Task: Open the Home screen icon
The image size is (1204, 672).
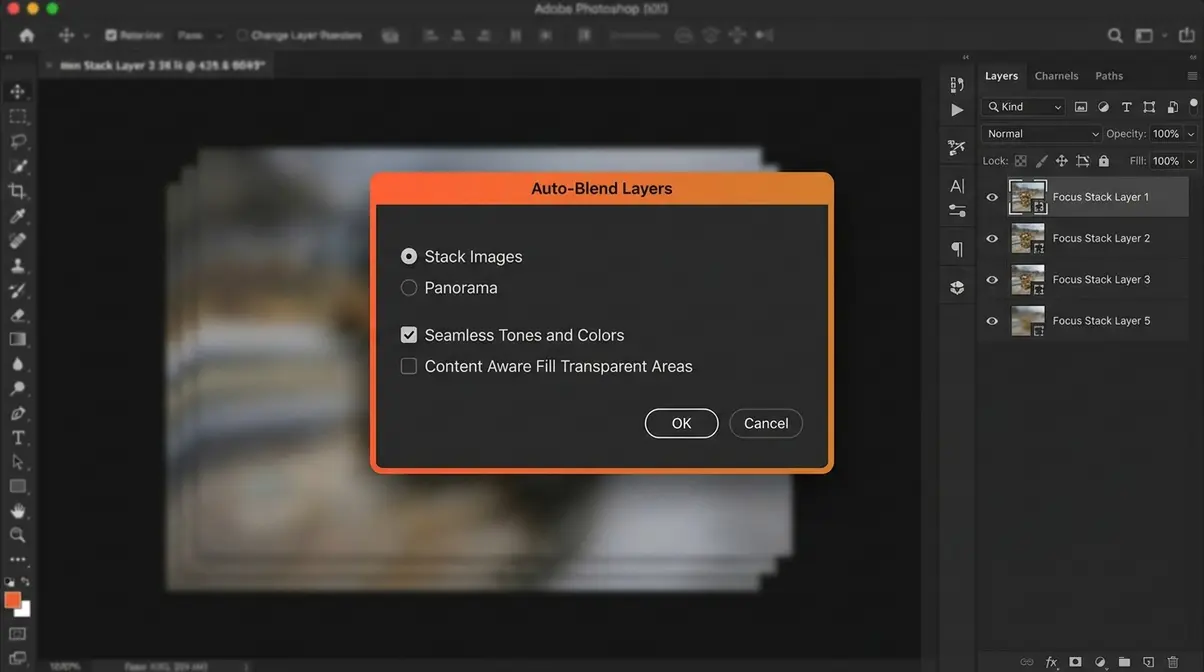Action: [x=27, y=35]
